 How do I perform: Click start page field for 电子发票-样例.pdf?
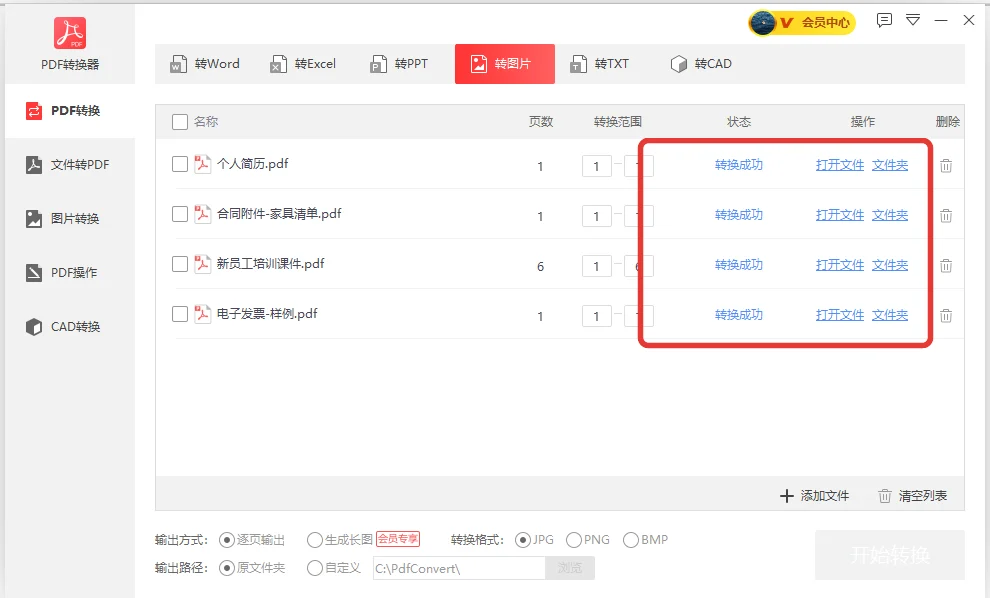tap(597, 316)
